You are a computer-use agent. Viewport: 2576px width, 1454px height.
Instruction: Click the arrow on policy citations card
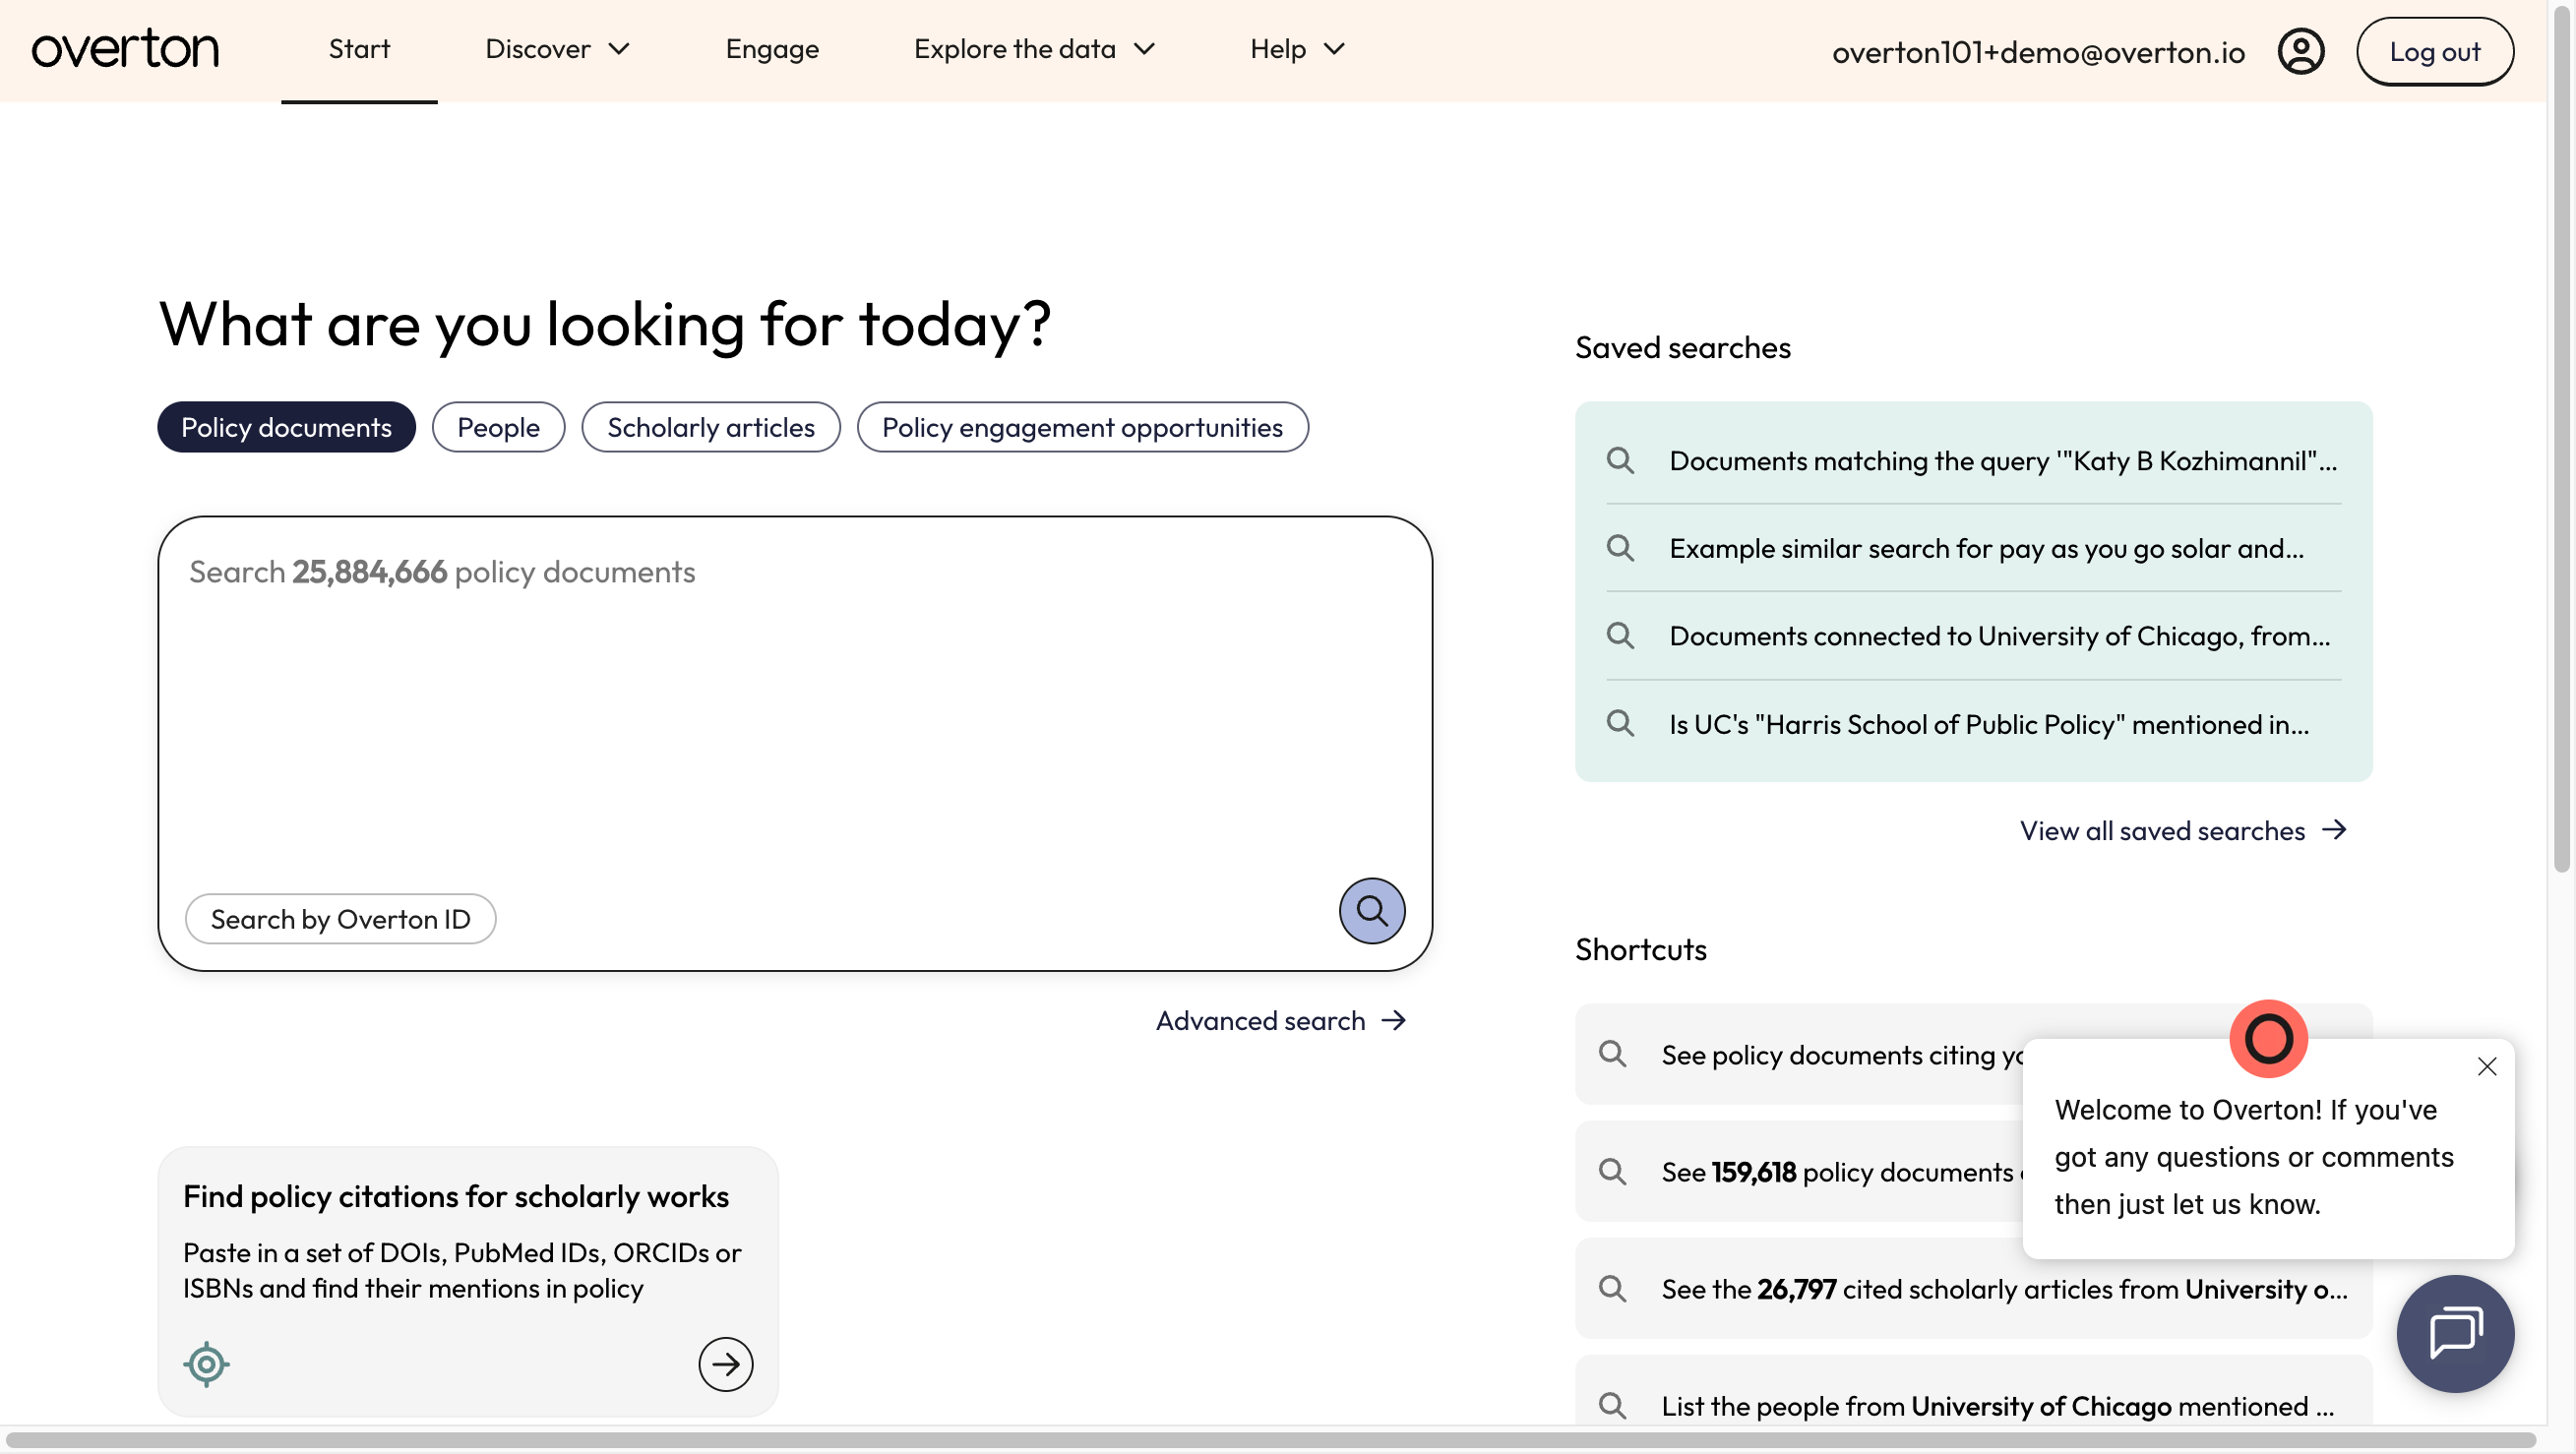[725, 1364]
